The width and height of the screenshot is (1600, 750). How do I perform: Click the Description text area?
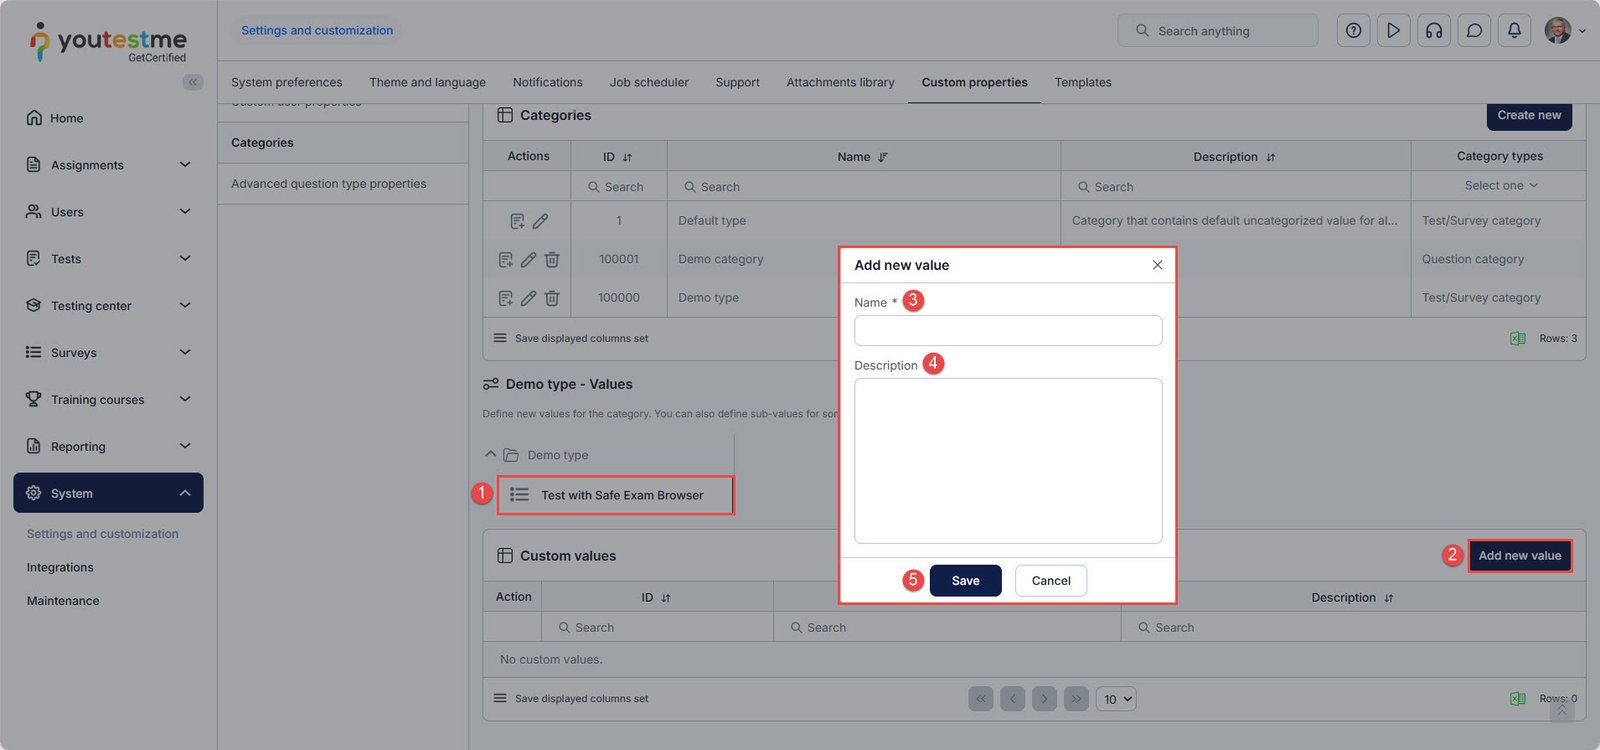point(1007,460)
